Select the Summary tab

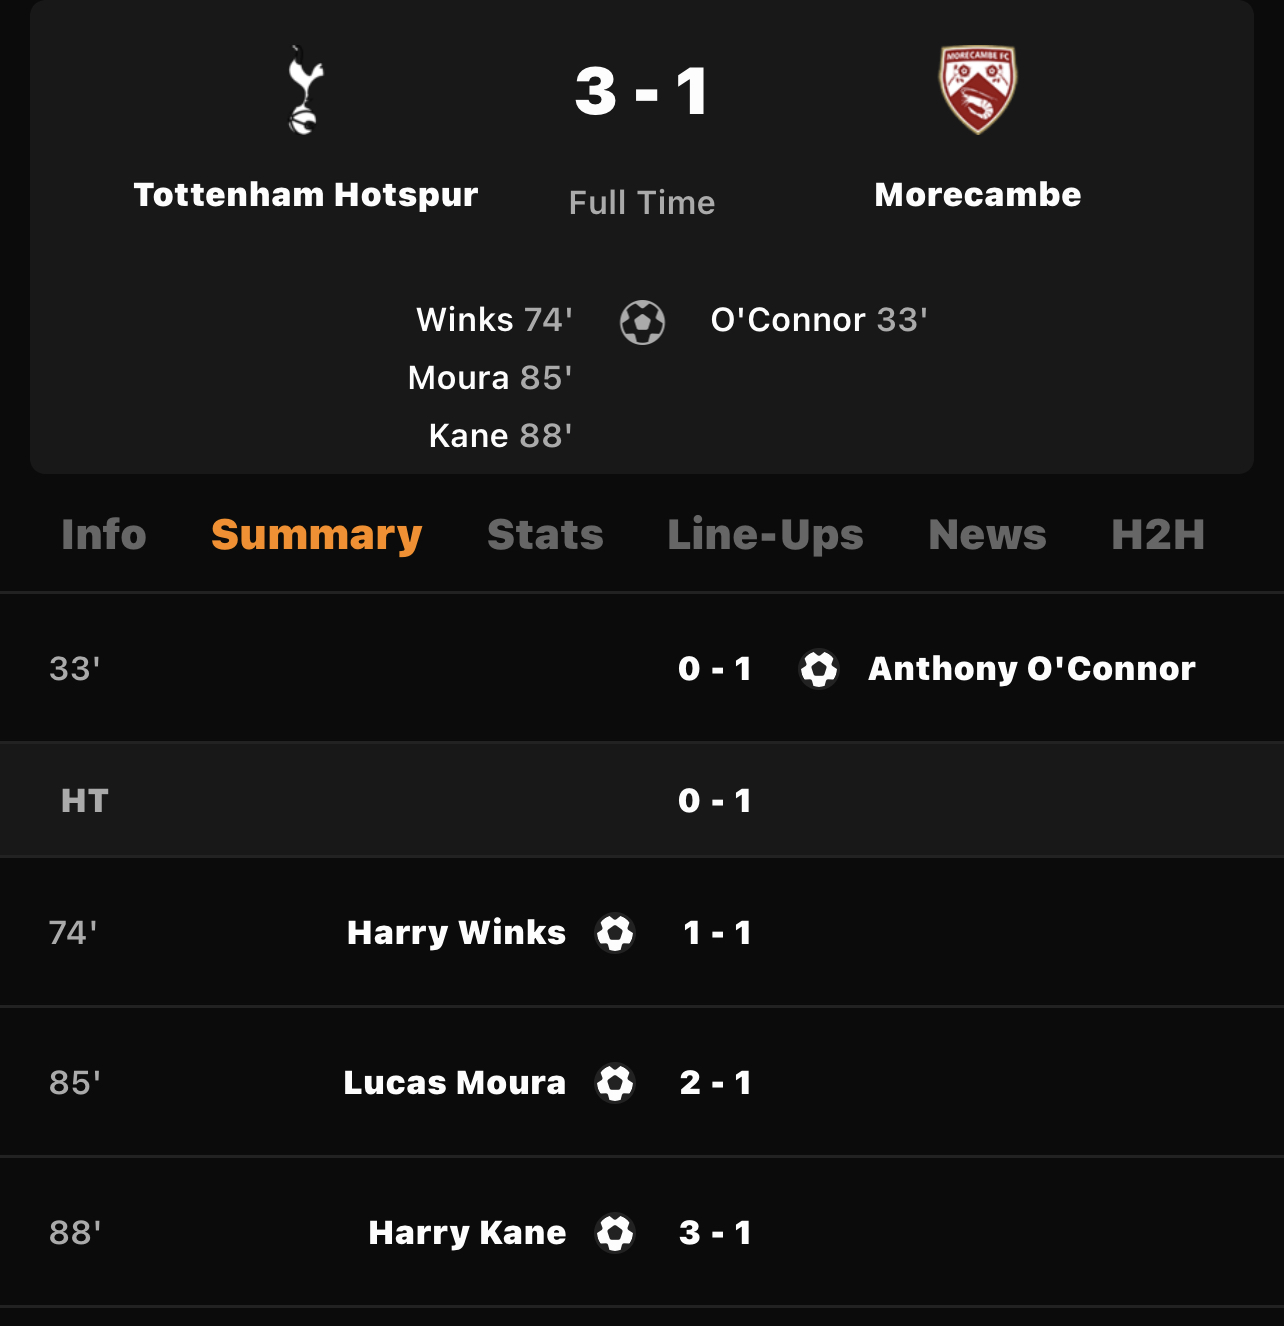(316, 535)
